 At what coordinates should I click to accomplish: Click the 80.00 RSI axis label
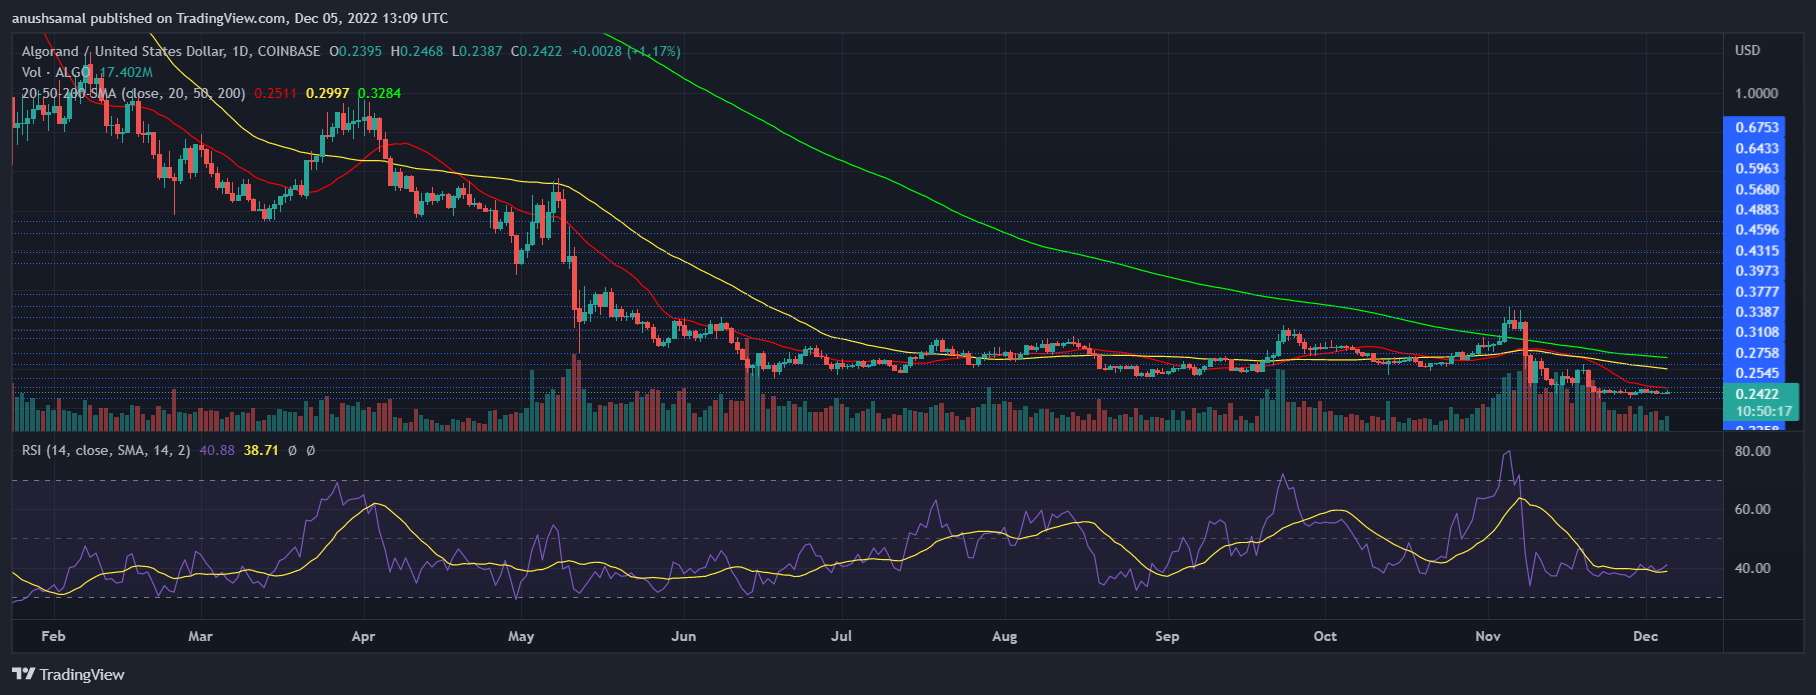coord(1752,451)
